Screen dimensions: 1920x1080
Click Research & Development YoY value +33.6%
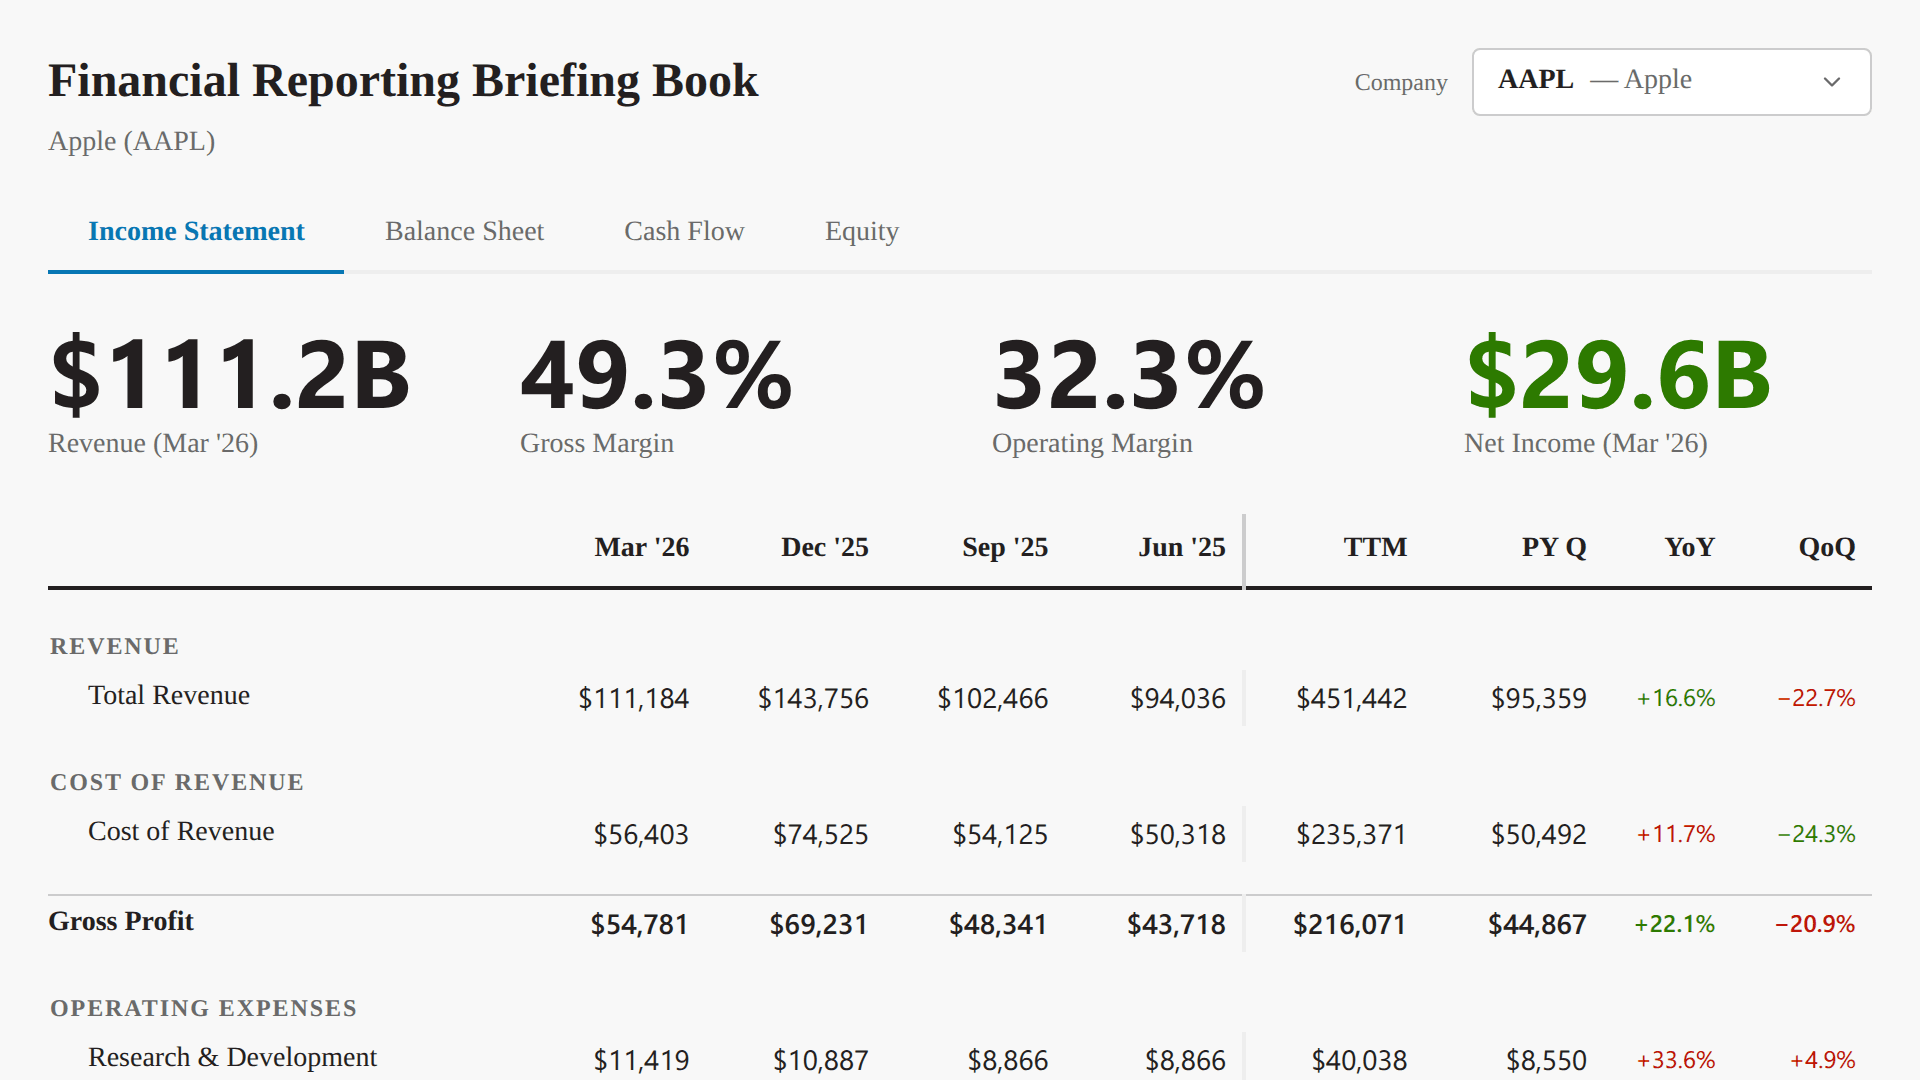tap(1675, 1060)
